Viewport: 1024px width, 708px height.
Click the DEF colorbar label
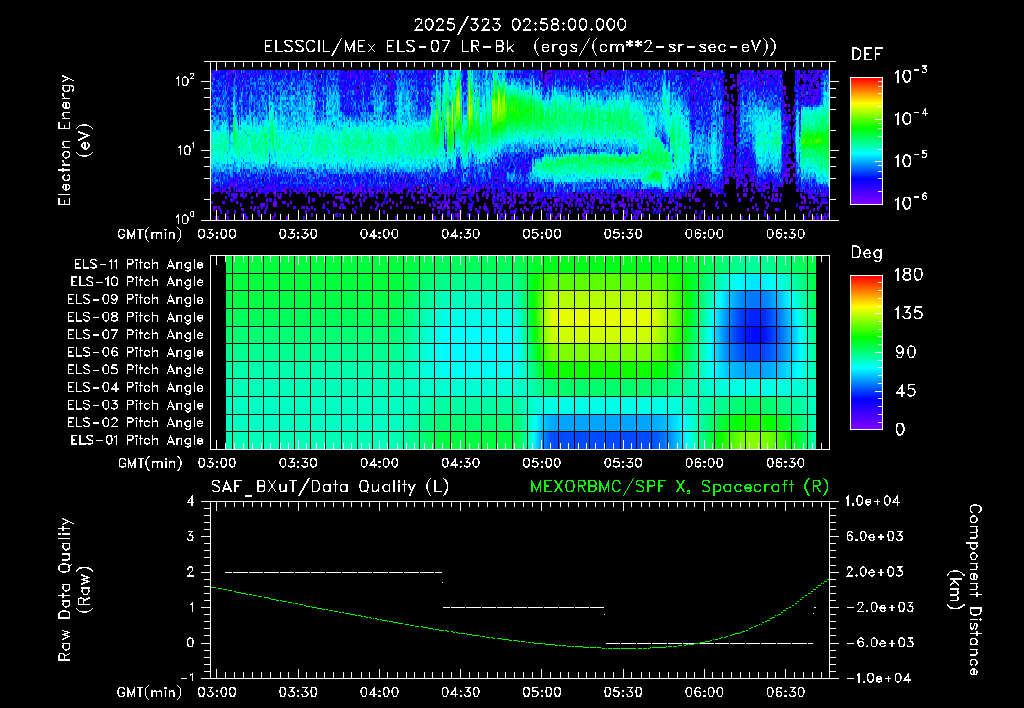(867, 54)
